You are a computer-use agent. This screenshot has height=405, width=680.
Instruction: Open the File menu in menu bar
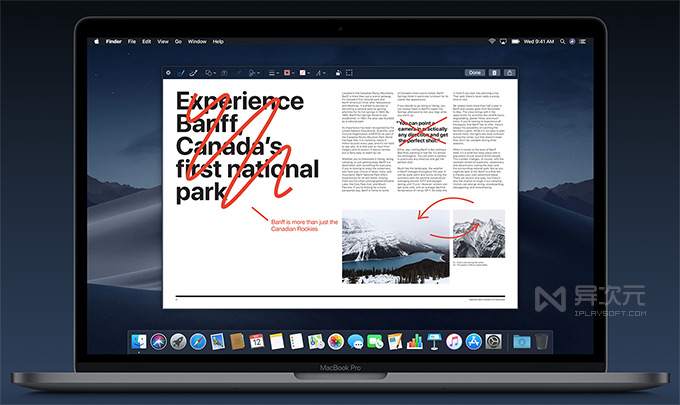(130, 41)
